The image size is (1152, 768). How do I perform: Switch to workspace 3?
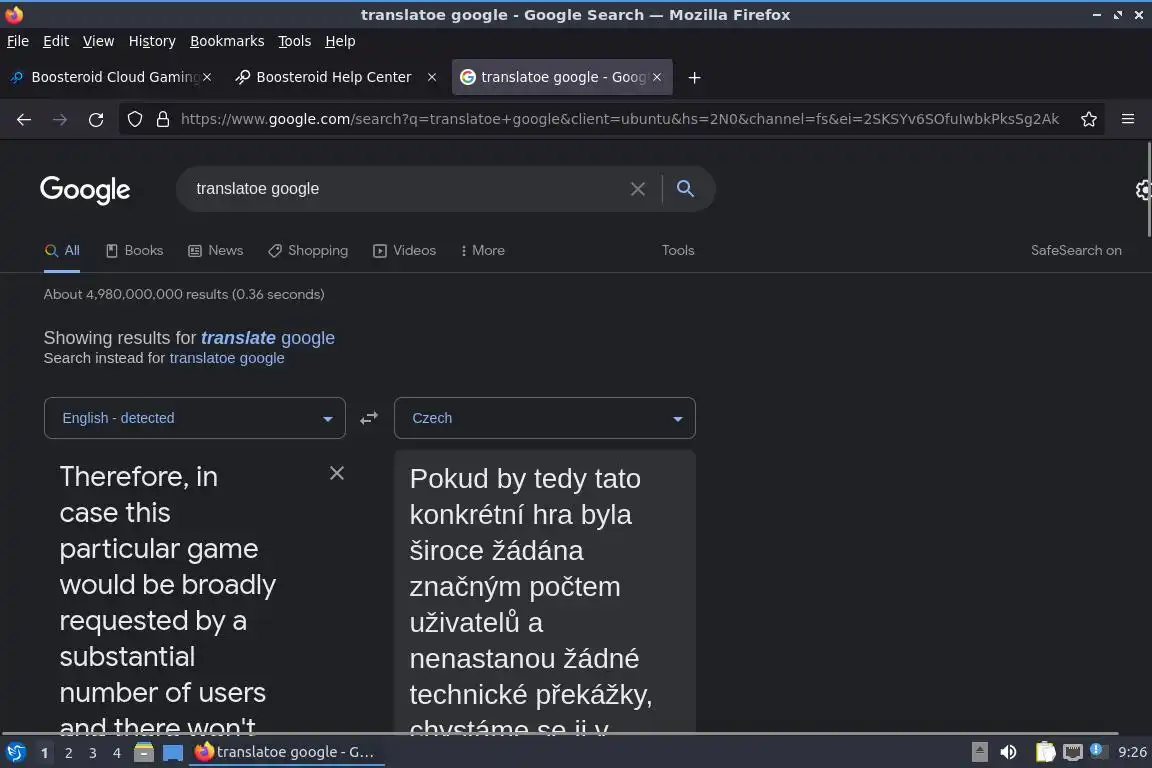[93, 753]
